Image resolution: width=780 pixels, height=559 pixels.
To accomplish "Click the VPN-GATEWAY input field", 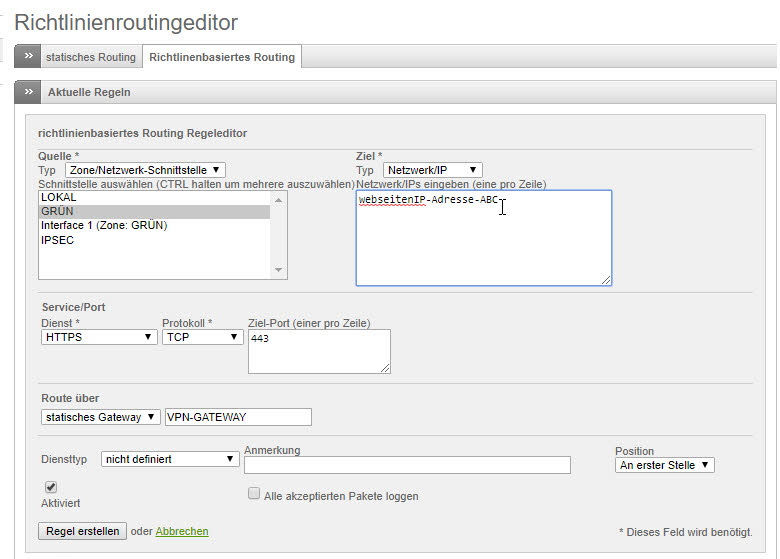I will click(x=238, y=417).
